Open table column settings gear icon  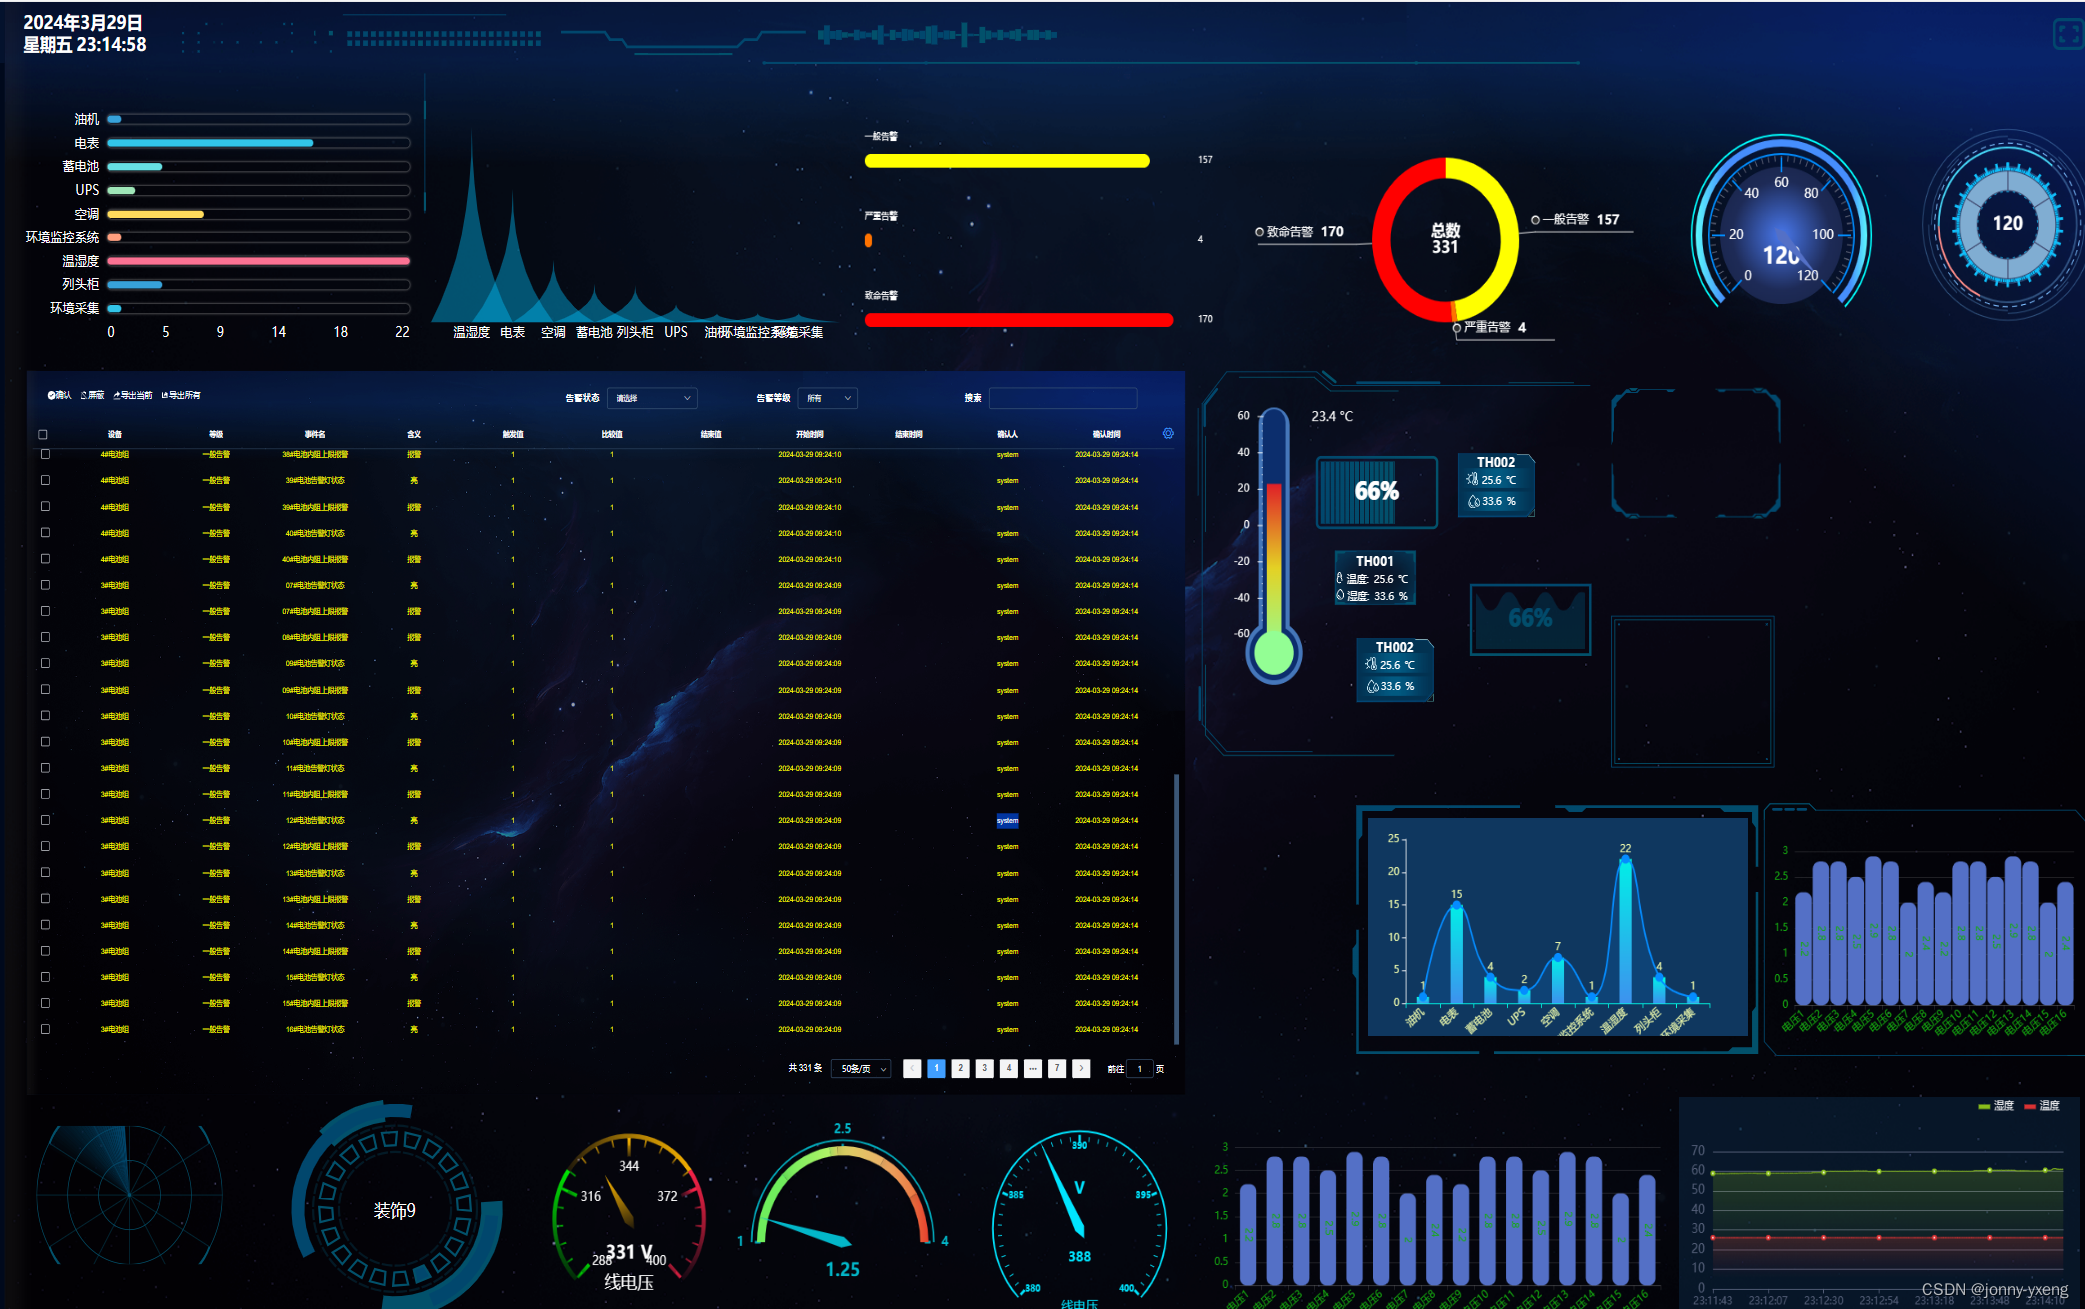1168,433
